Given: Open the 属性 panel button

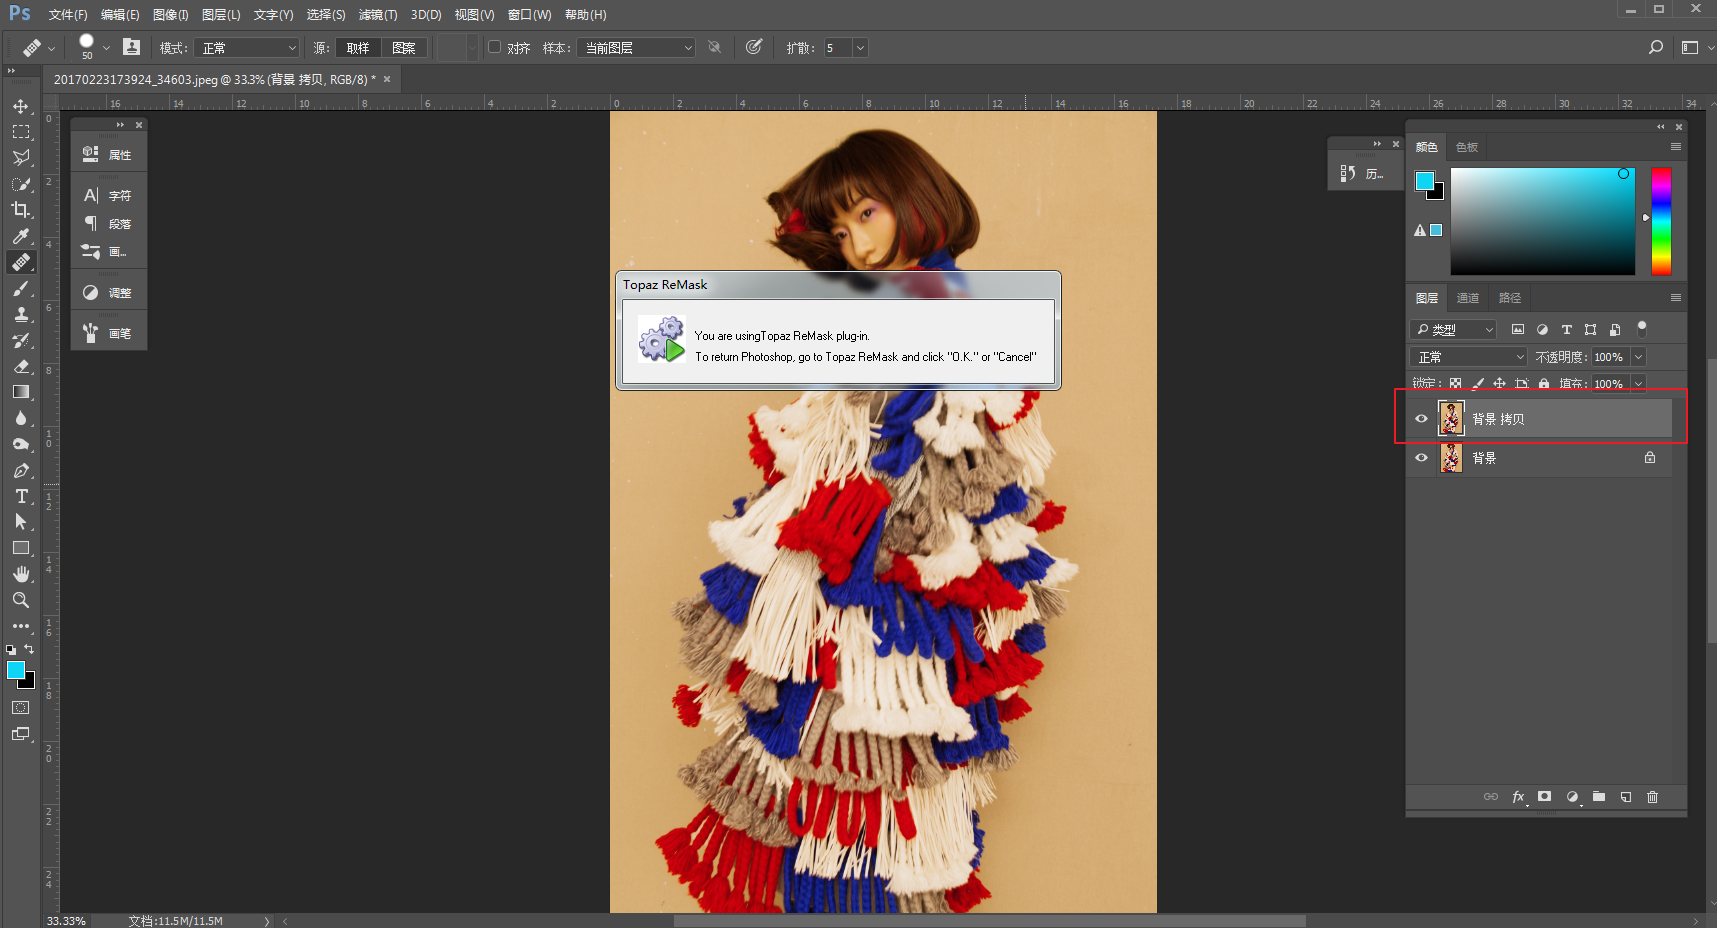Looking at the screenshot, I should [109, 154].
